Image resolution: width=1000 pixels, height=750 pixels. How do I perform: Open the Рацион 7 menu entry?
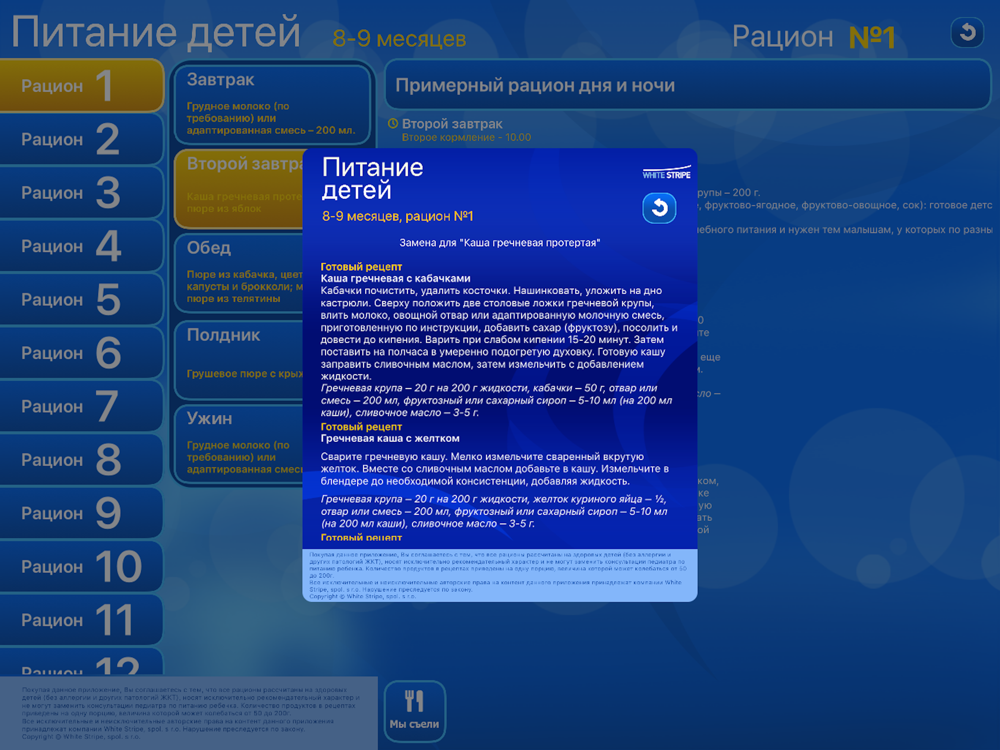pyautogui.click(x=81, y=406)
